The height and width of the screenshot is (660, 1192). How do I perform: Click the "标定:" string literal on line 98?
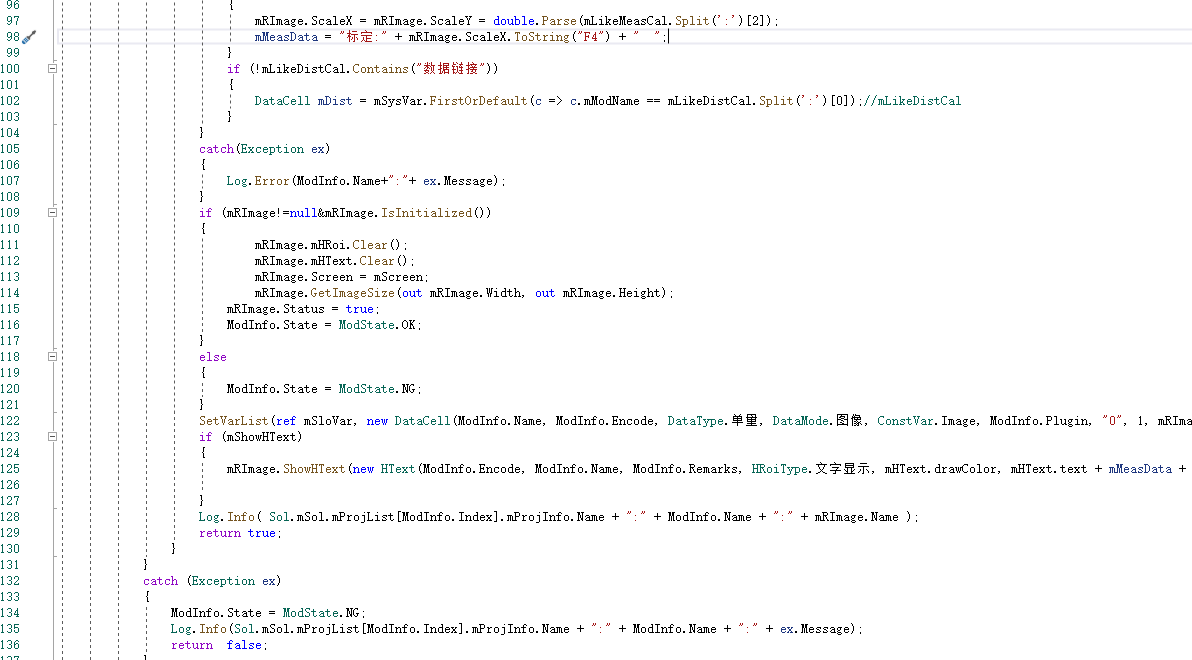point(363,36)
